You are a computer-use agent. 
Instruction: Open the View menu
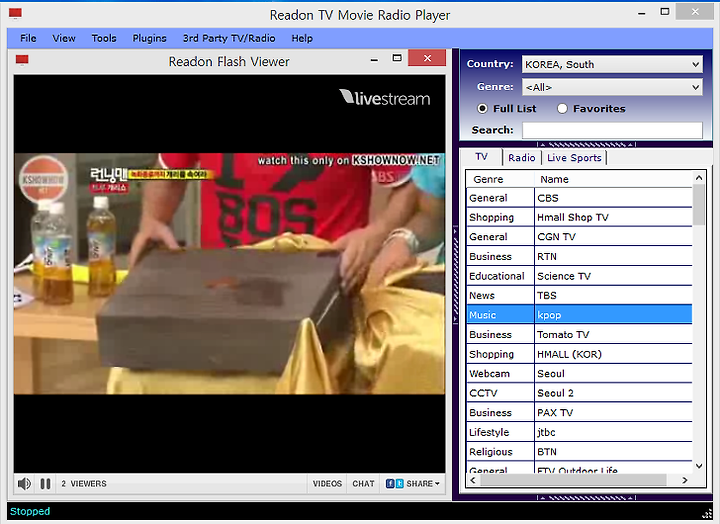[x=64, y=38]
